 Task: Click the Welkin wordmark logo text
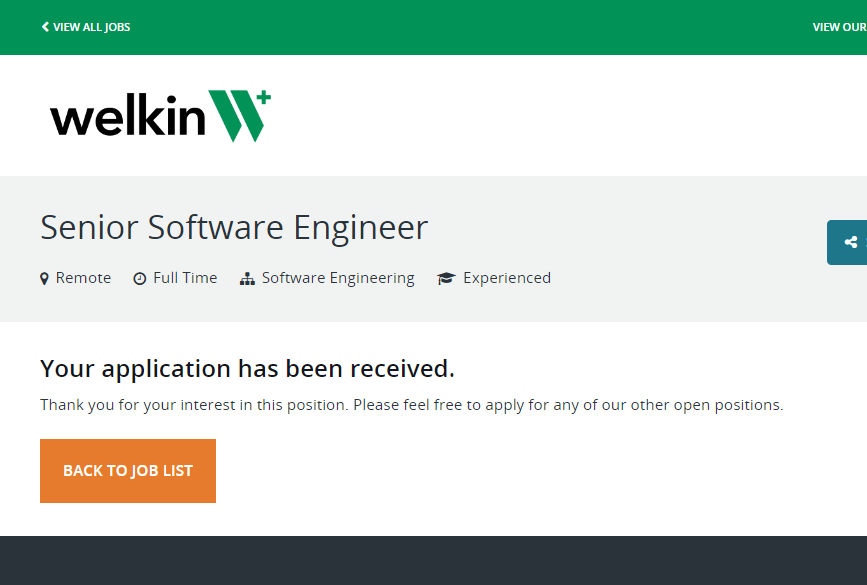click(127, 117)
